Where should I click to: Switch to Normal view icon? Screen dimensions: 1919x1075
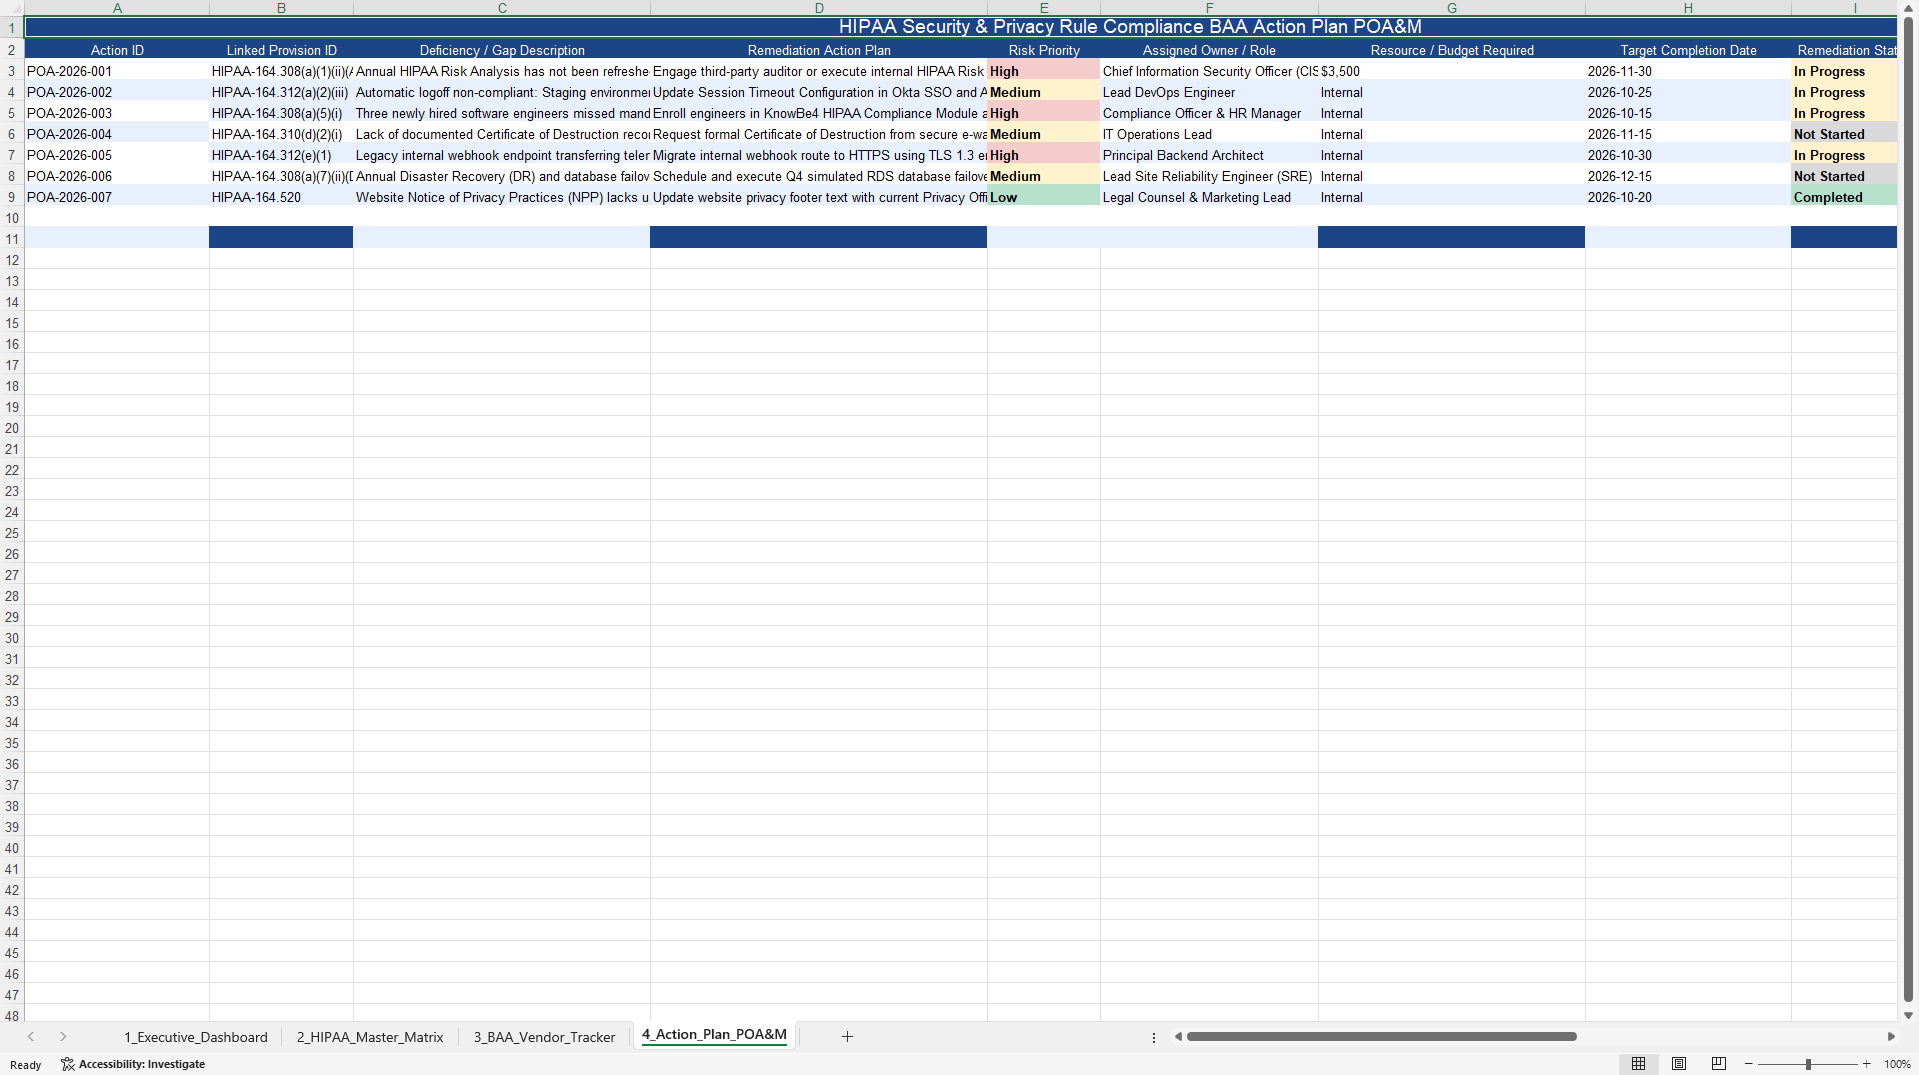click(1638, 1064)
